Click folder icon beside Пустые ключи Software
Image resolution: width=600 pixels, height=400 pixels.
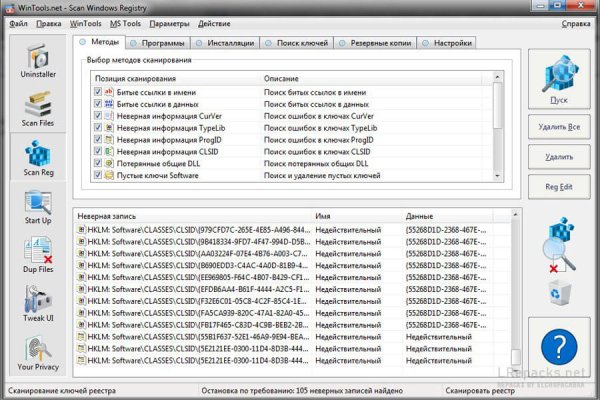click(x=109, y=175)
